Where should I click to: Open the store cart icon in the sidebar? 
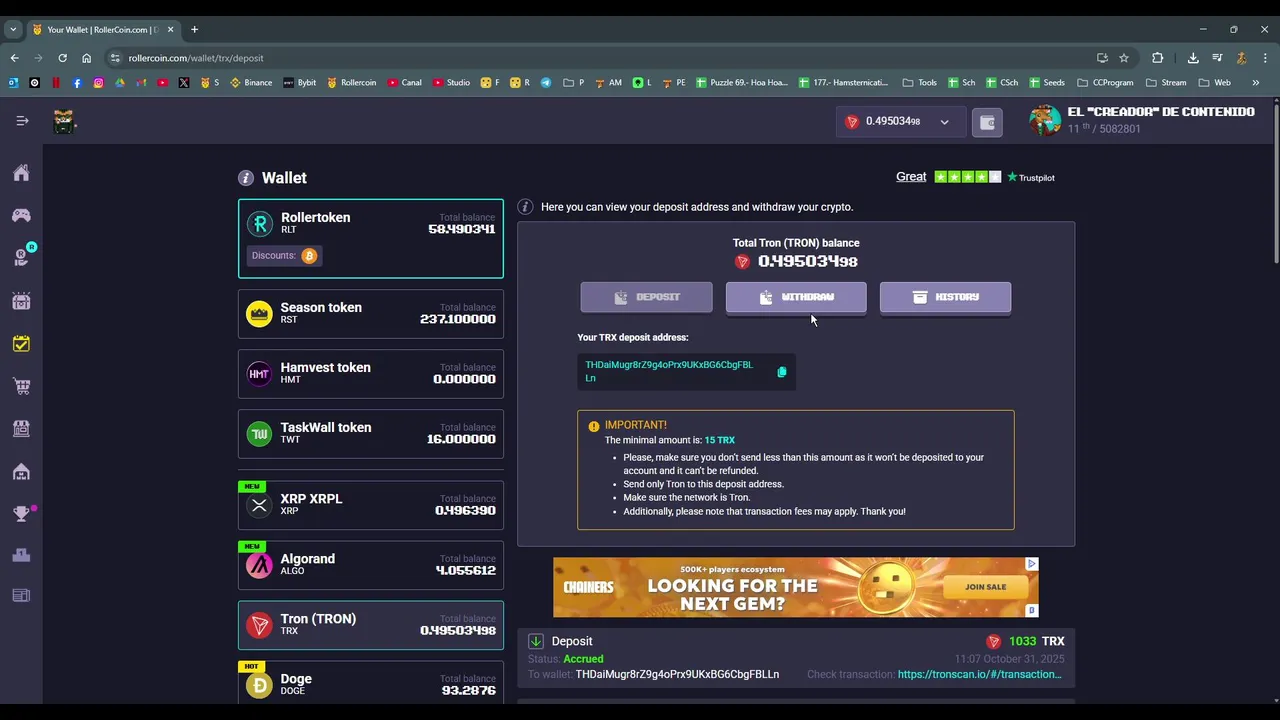[x=21, y=386]
